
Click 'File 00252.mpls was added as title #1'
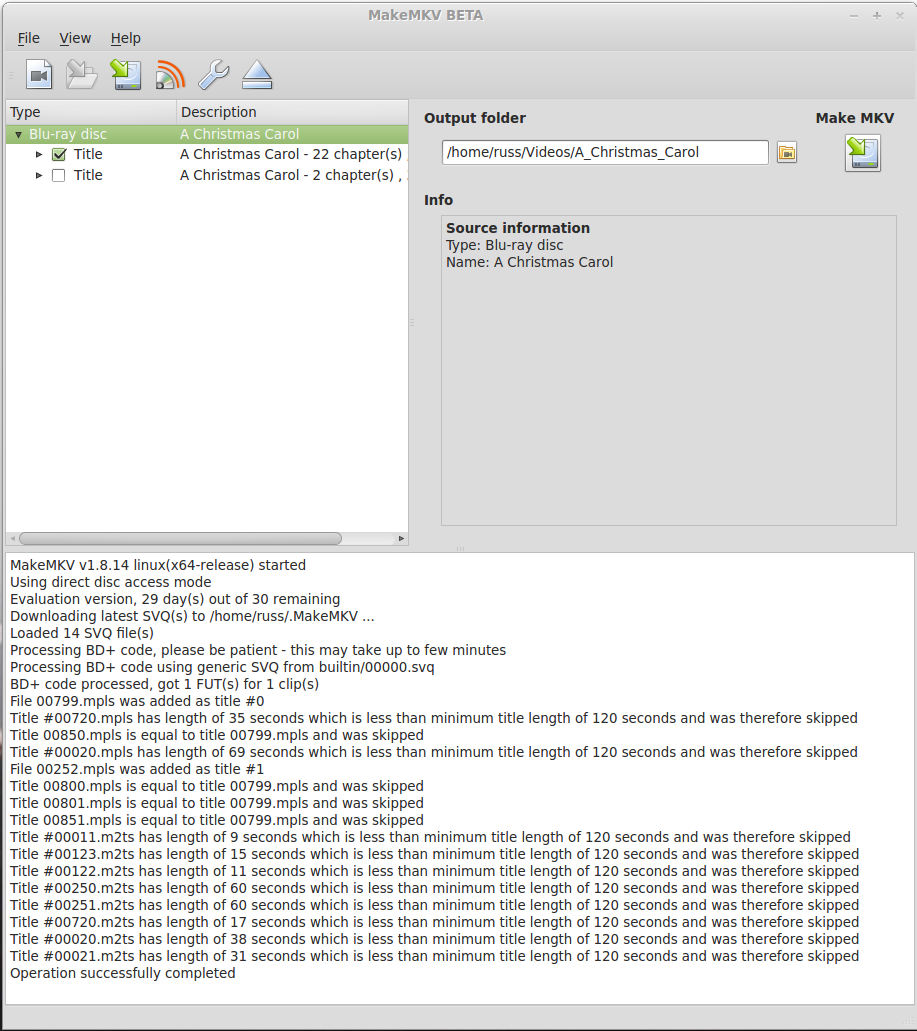coord(137,769)
